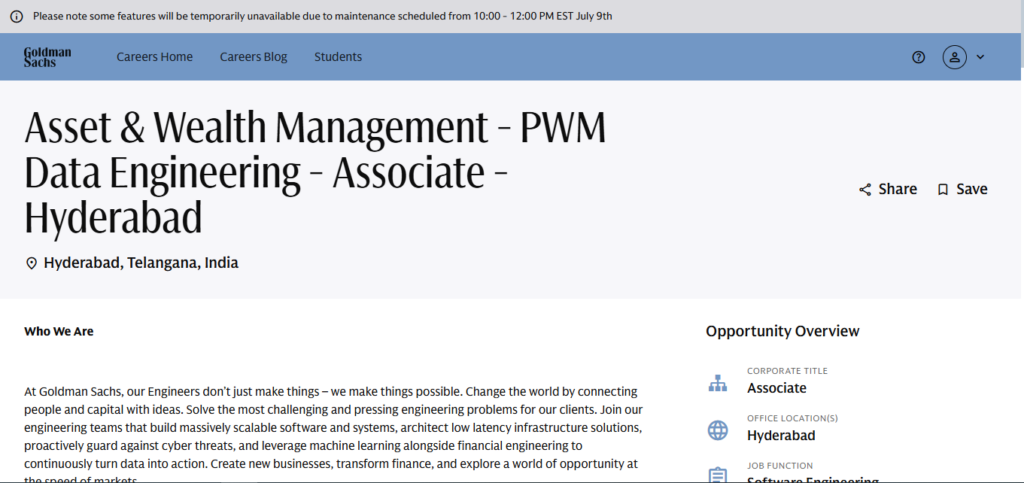This screenshot has width=1024, height=483.
Task: Click the 'OFFICE LOCATION(S)' label
Action: 792,418
